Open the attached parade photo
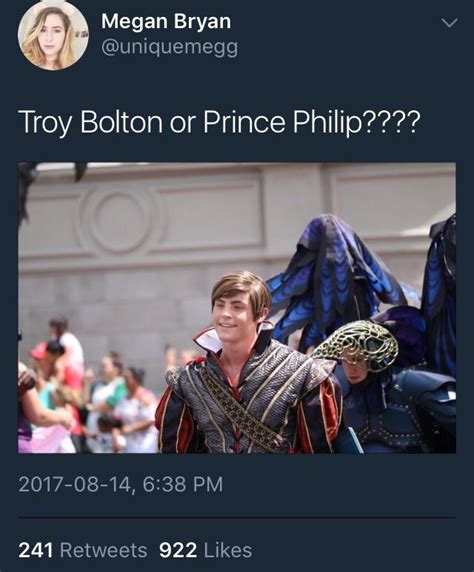 click(237, 308)
